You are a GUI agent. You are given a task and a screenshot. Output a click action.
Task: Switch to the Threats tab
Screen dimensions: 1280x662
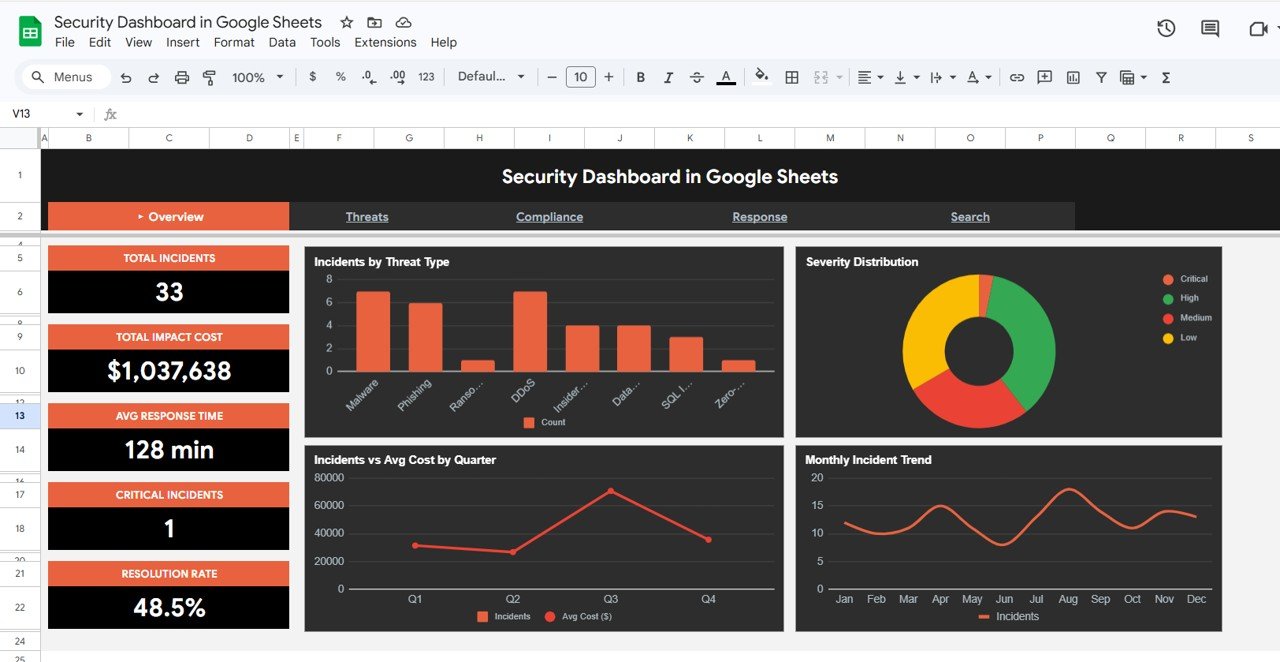click(367, 216)
